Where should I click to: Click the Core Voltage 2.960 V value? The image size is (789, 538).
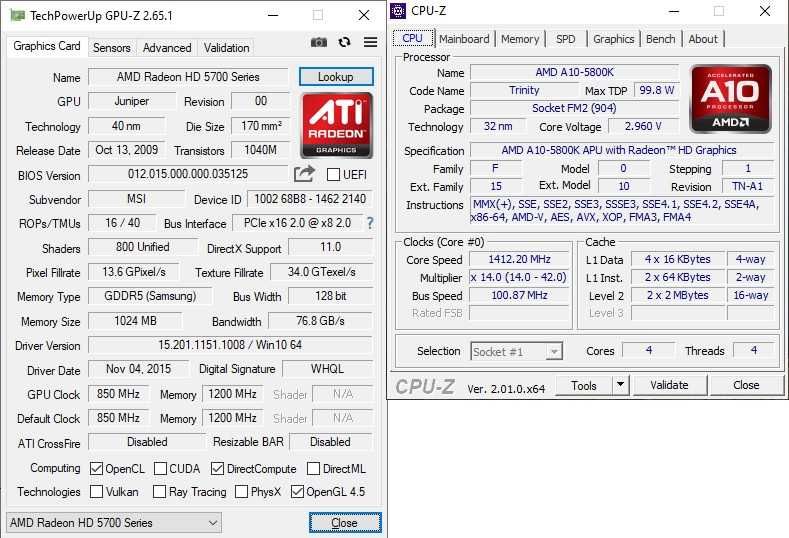(643, 126)
